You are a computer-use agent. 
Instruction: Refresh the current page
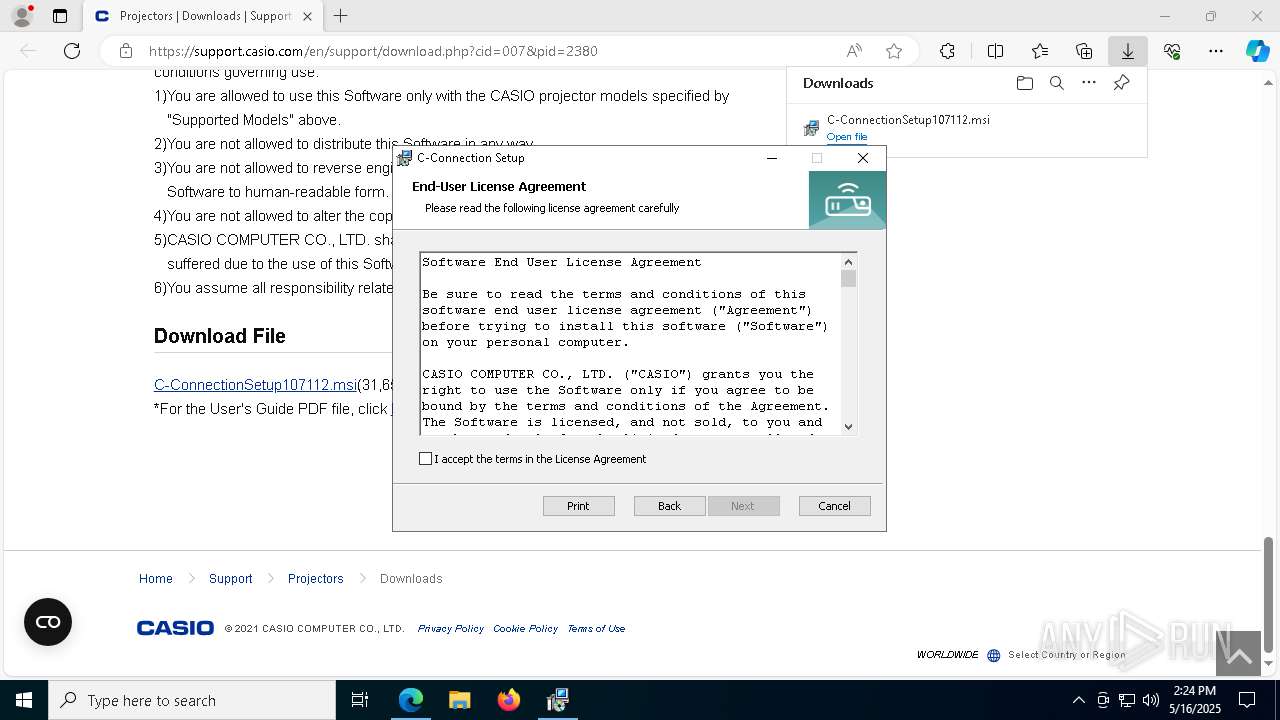72,51
